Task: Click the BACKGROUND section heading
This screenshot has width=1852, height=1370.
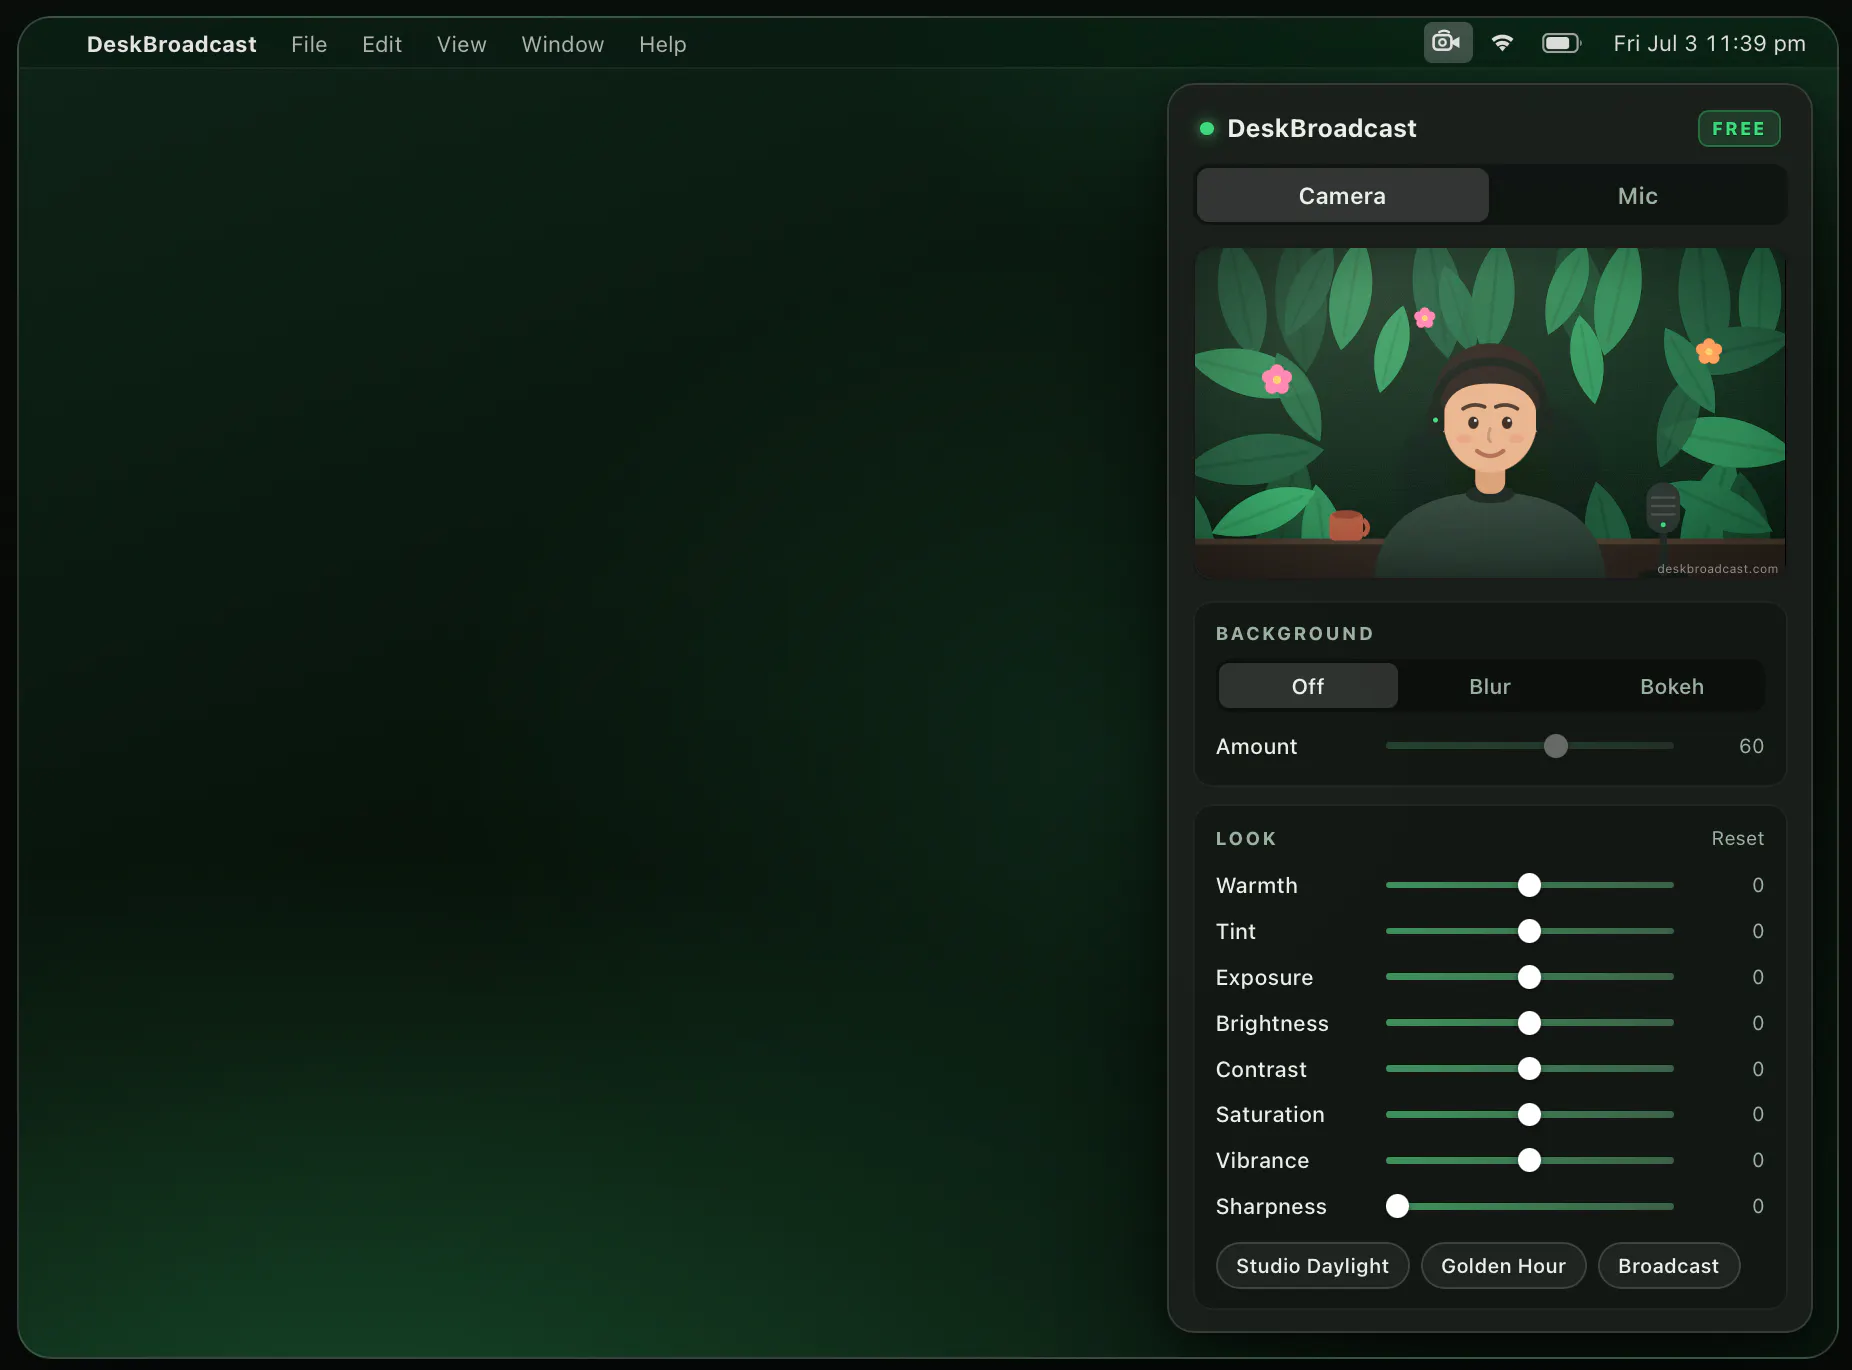Action: [1294, 634]
